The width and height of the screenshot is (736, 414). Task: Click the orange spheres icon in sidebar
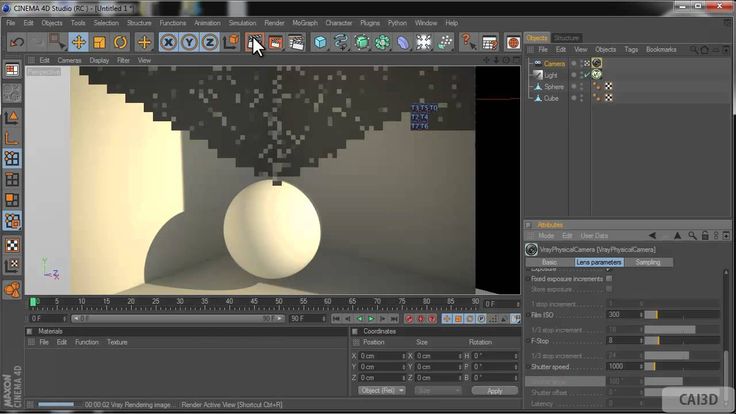tap(12, 290)
